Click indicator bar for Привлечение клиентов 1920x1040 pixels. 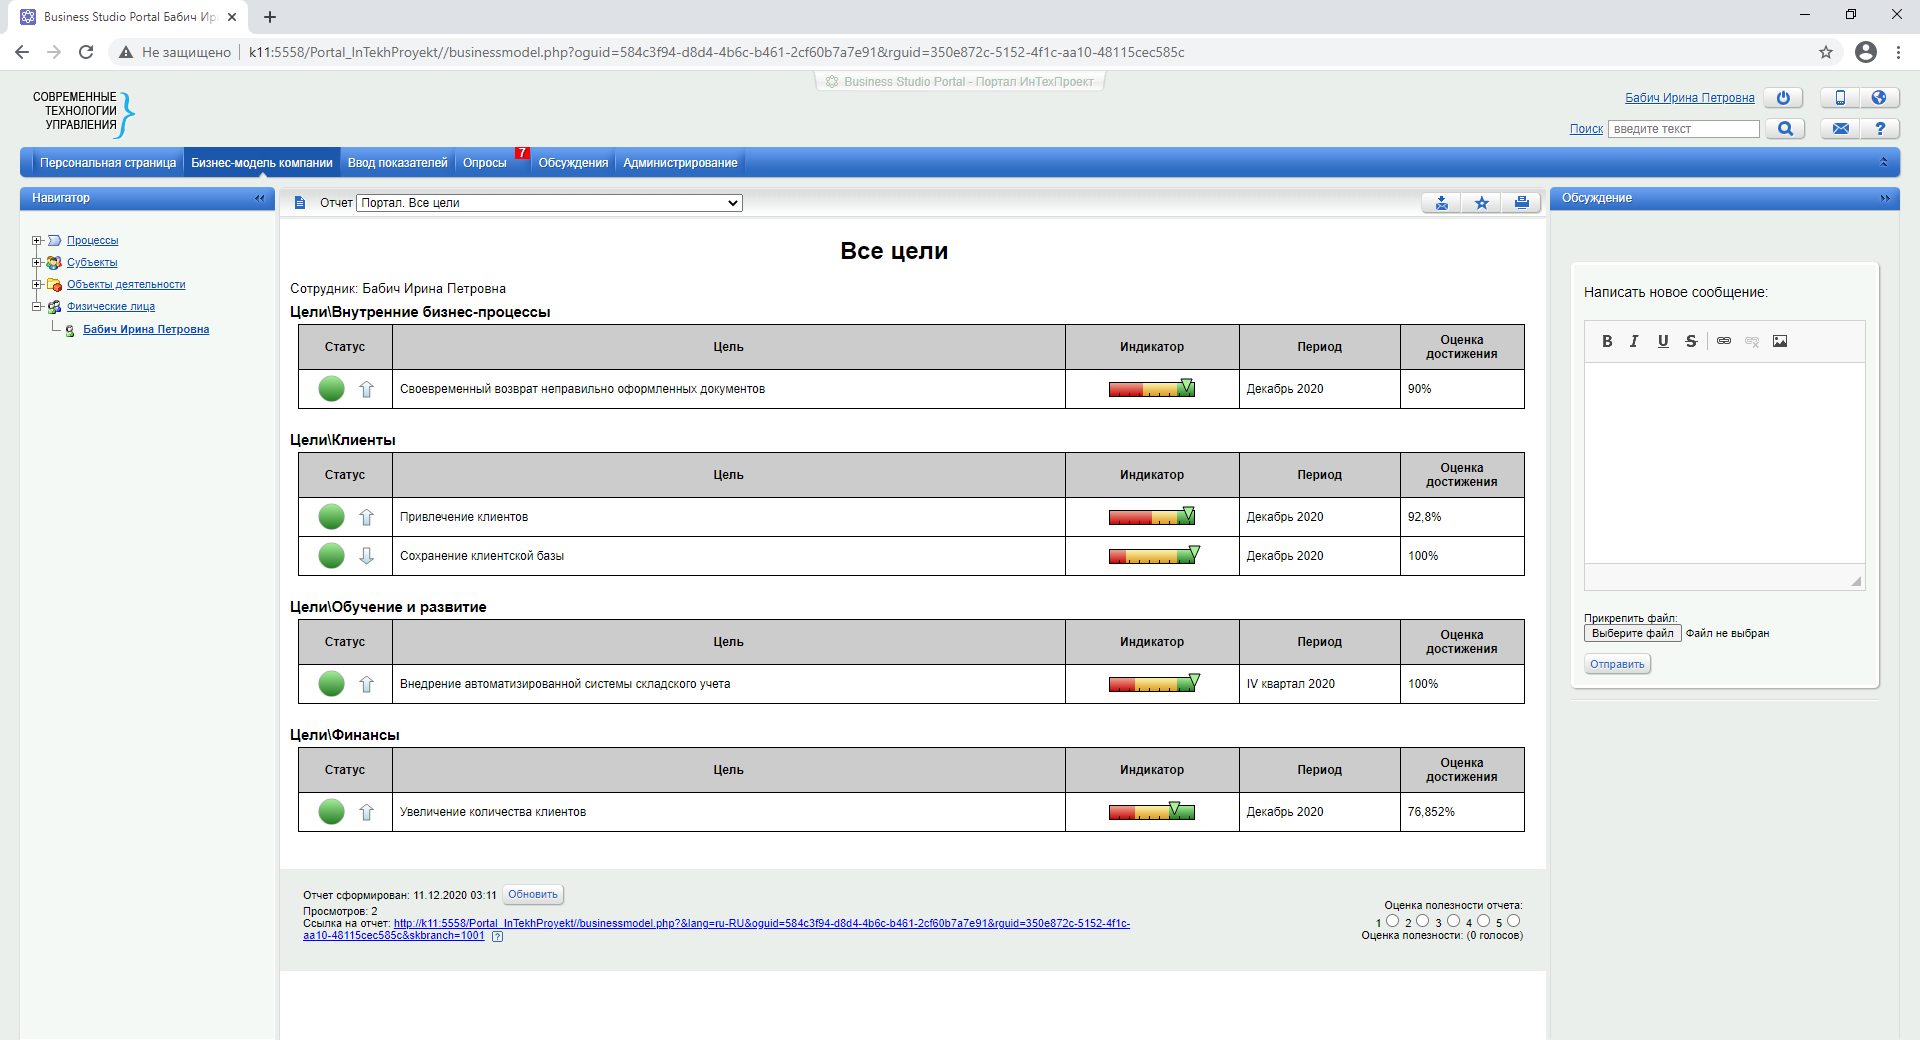[x=1151, y=517]
